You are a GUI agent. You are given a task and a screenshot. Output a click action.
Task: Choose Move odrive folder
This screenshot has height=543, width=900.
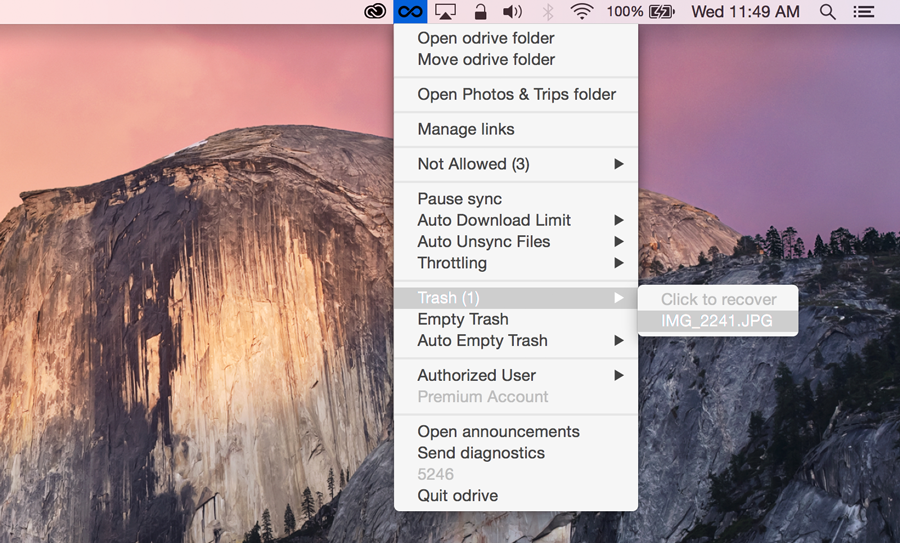515,59
